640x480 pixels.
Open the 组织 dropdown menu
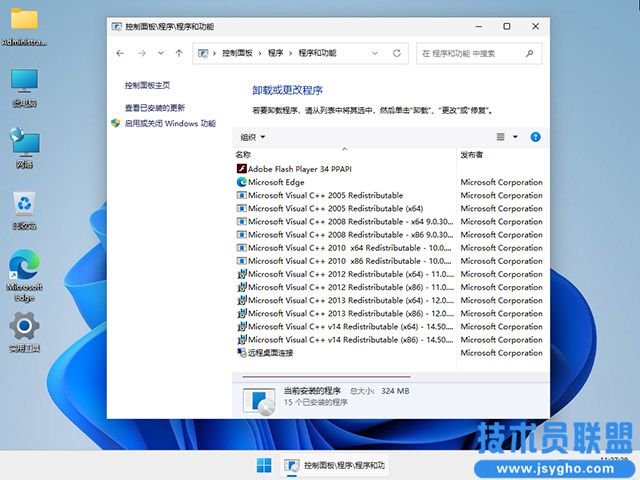pyautogui.click(x=253, y=137)
